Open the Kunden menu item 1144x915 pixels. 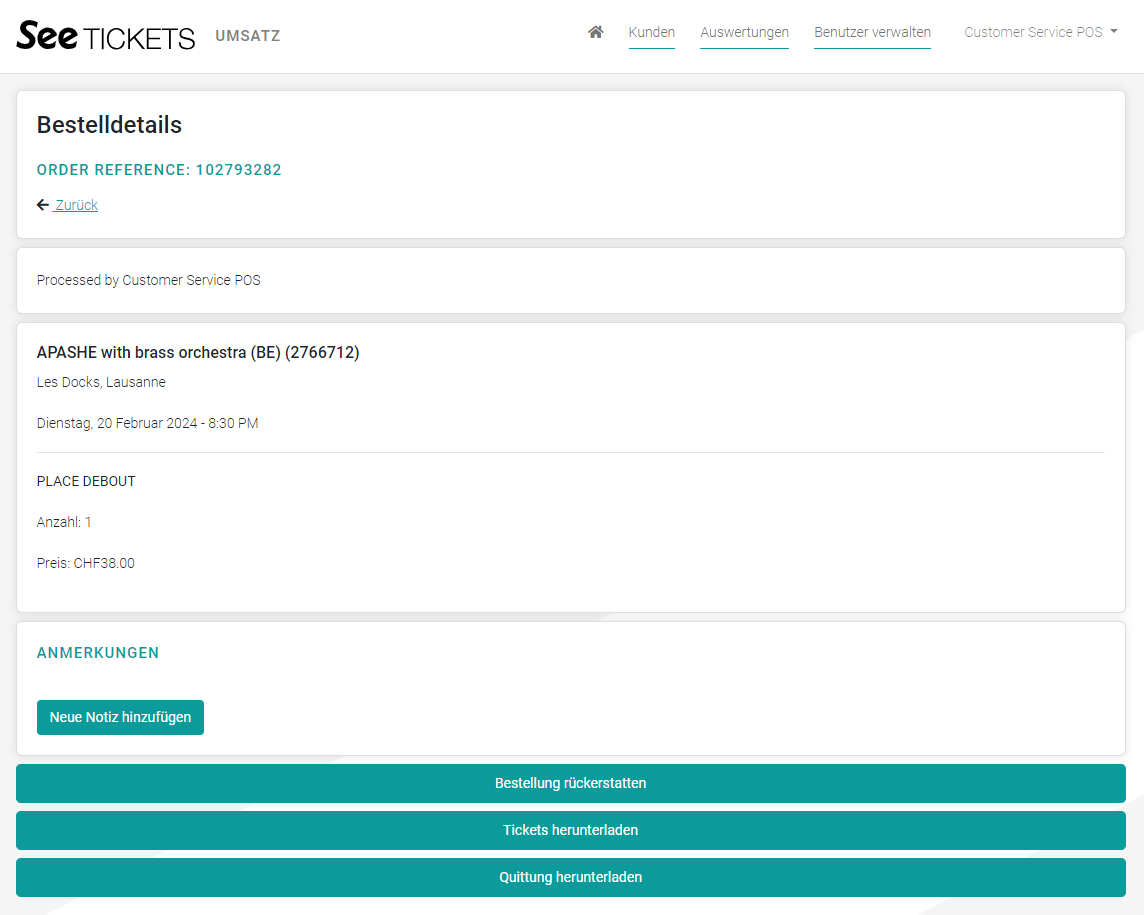click(x=651, y=32)
